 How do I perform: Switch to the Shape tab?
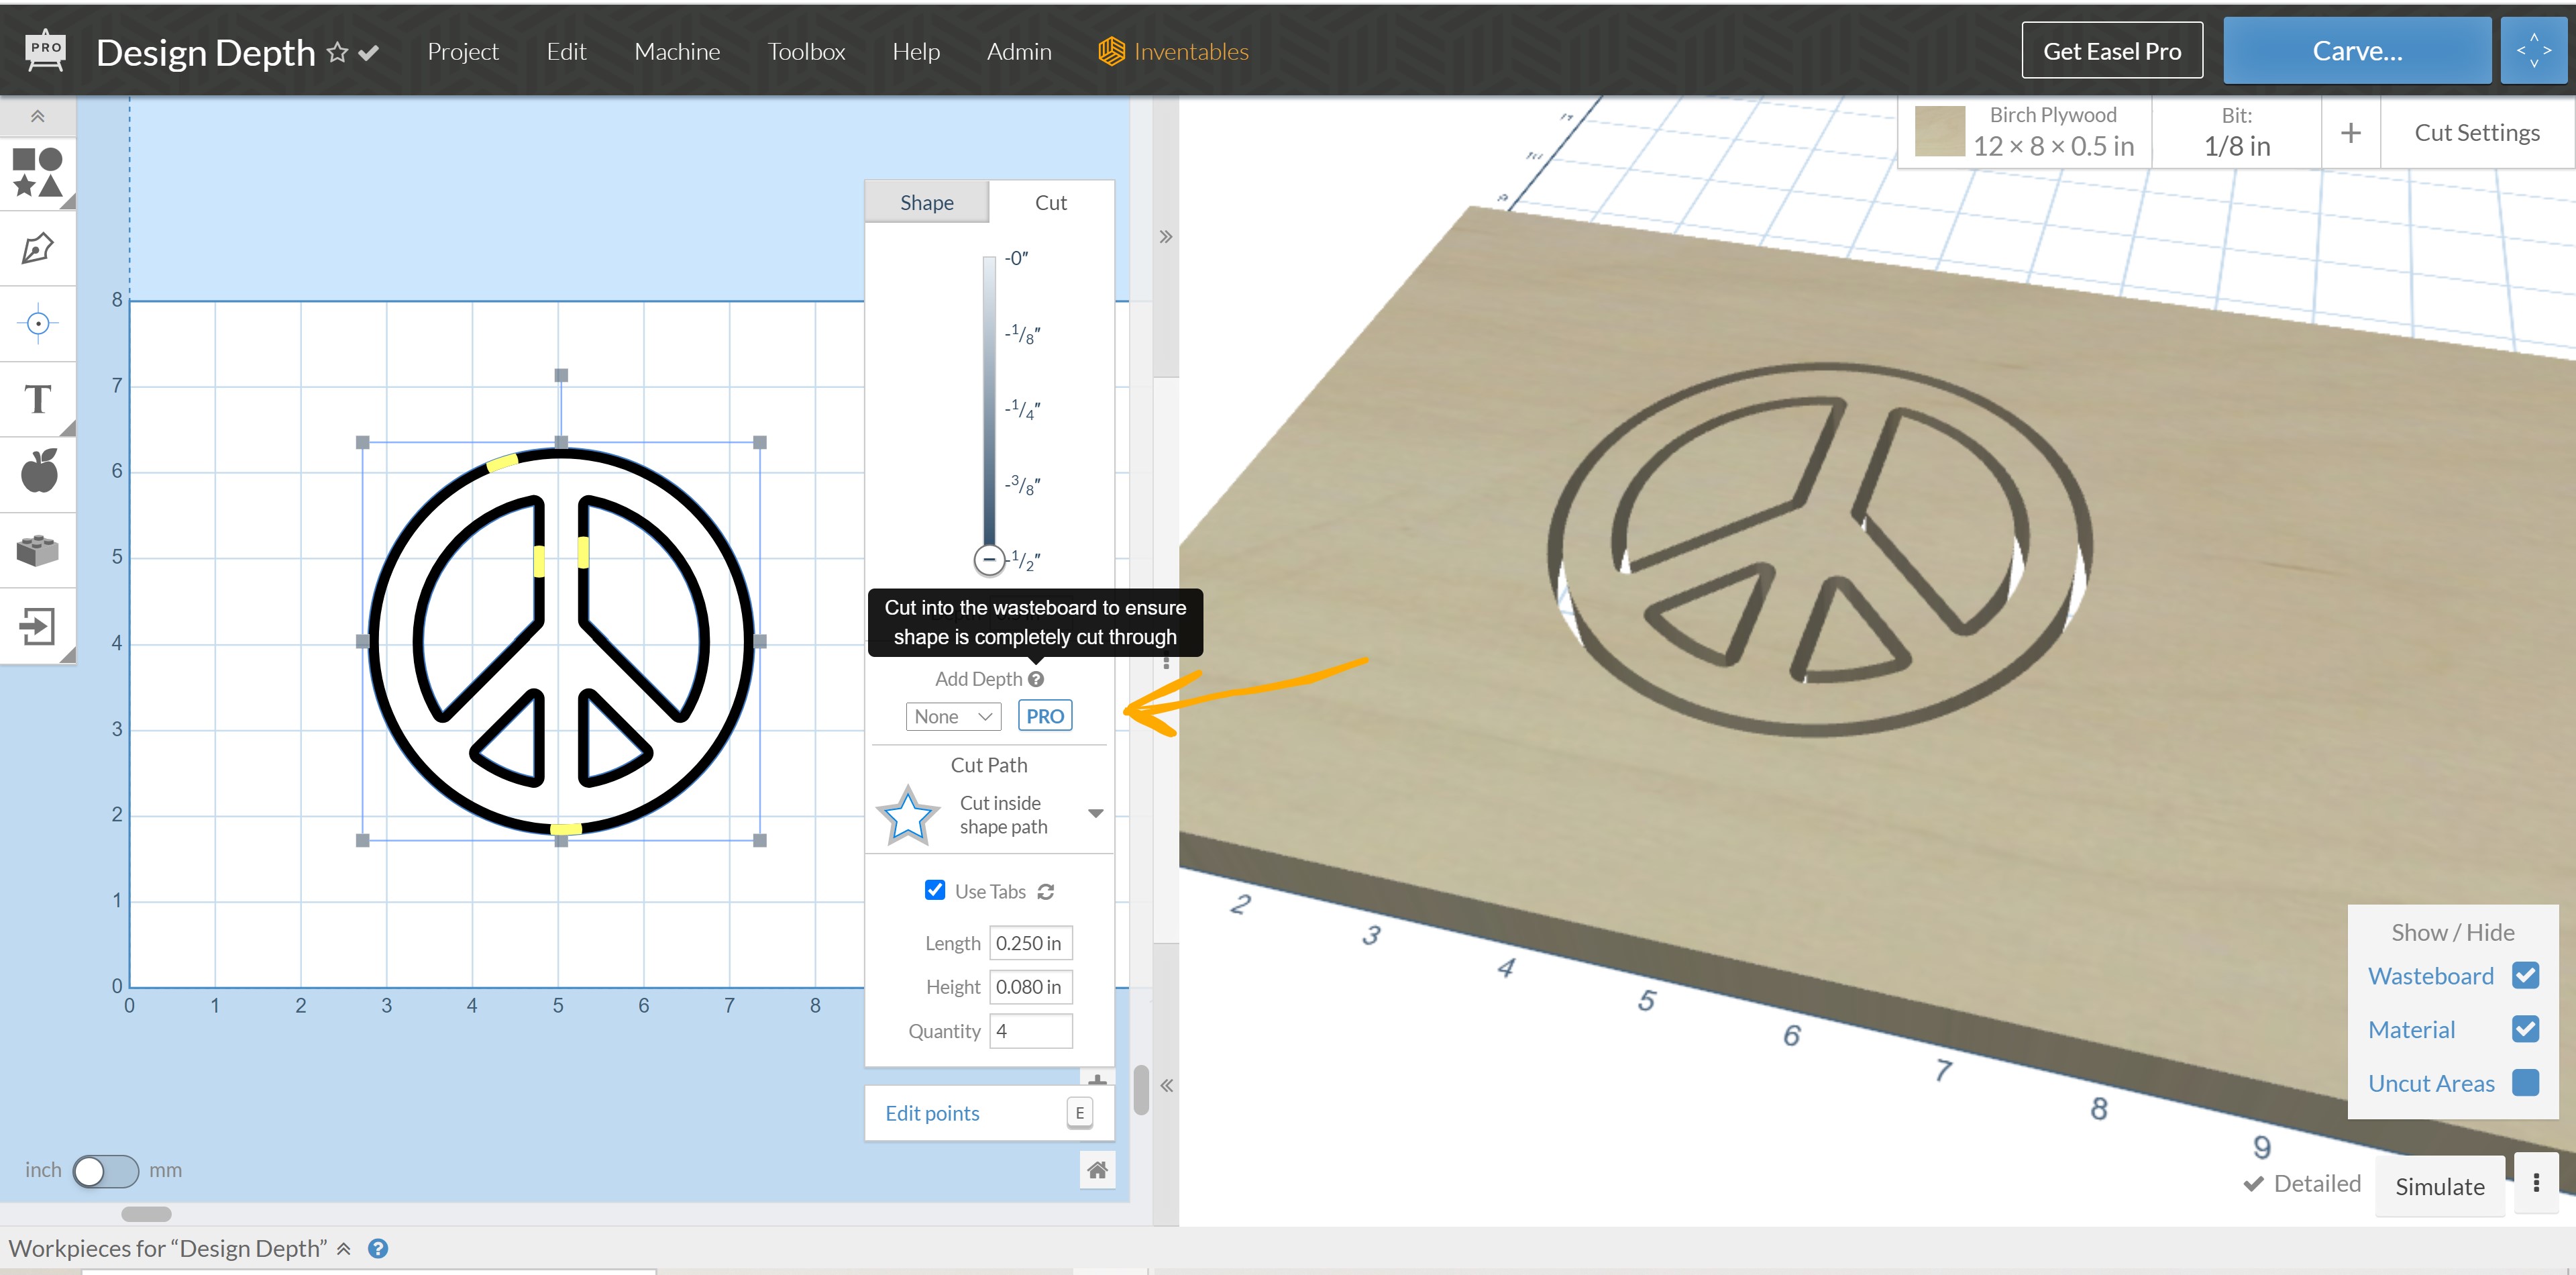pos(926,202)
